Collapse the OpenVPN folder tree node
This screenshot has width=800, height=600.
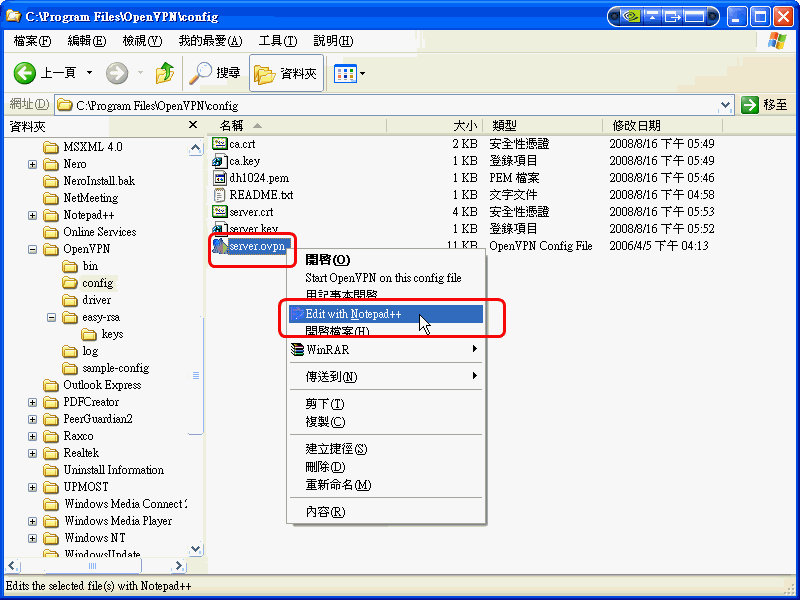[33, 249]
